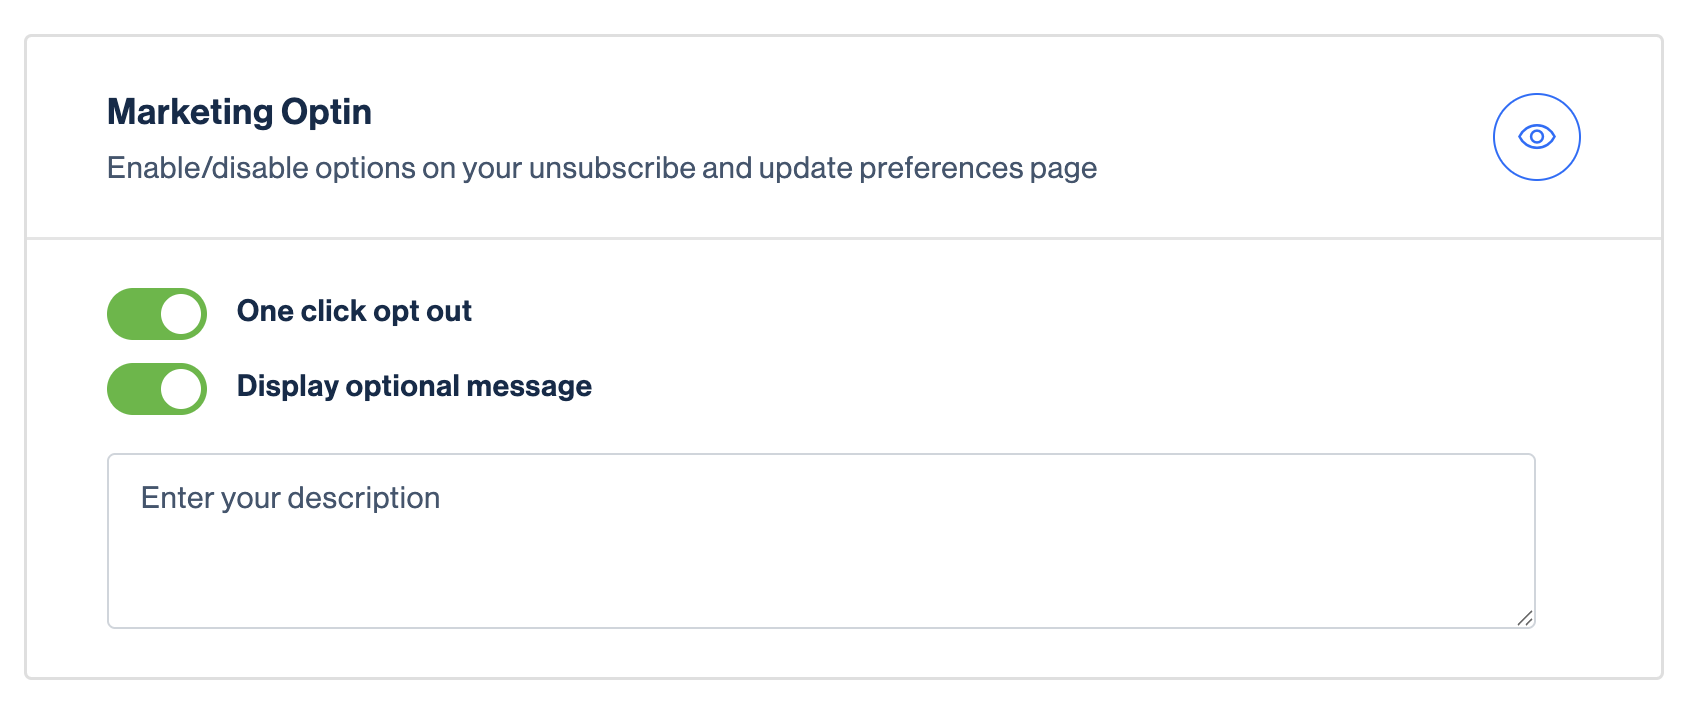Disable the One click opt out toggle

pos(156,313)
